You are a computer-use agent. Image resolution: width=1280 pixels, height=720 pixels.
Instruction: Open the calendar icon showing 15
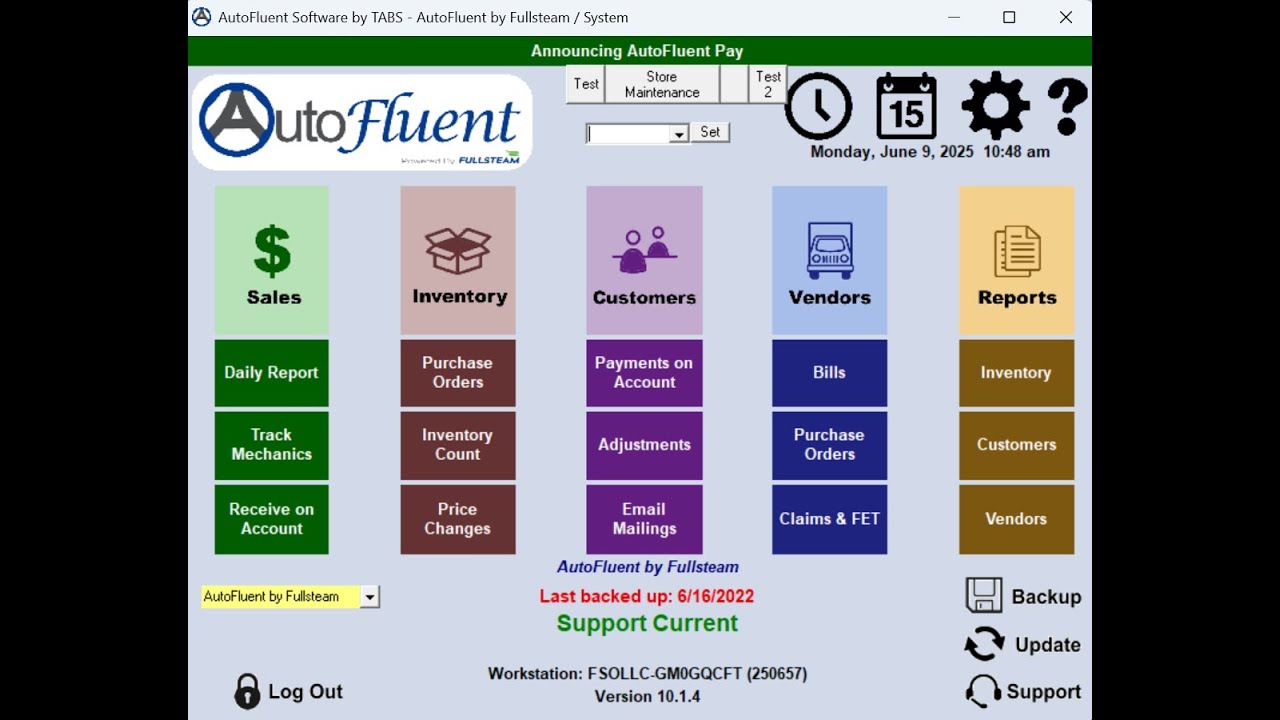tap(906, 106)
